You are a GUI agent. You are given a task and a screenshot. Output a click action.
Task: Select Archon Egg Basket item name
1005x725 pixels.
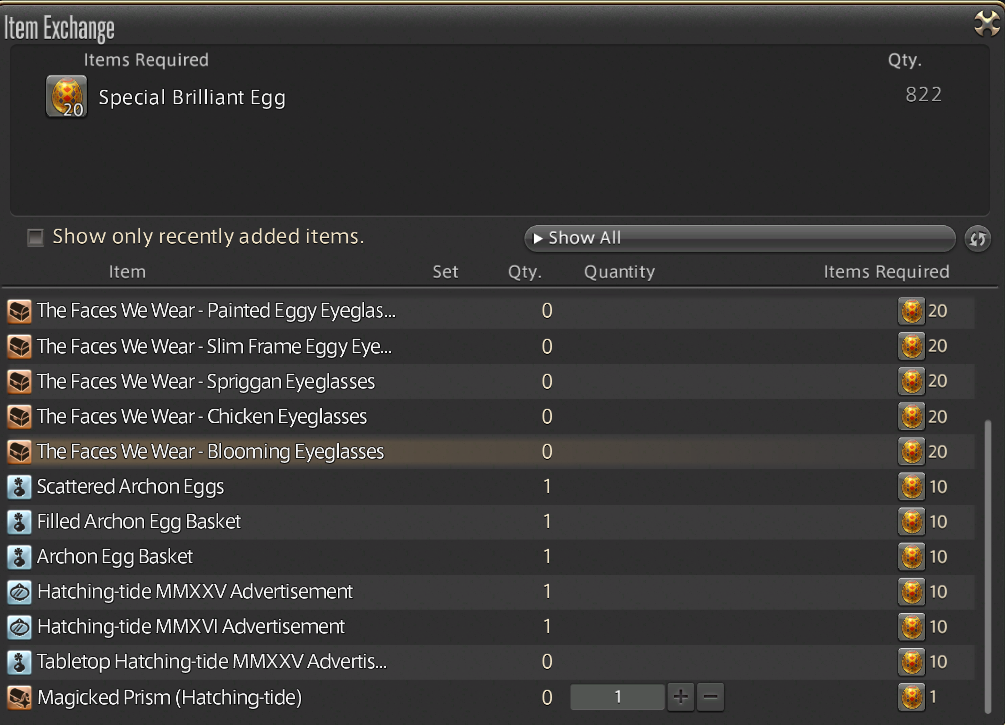tap(115, 557)
